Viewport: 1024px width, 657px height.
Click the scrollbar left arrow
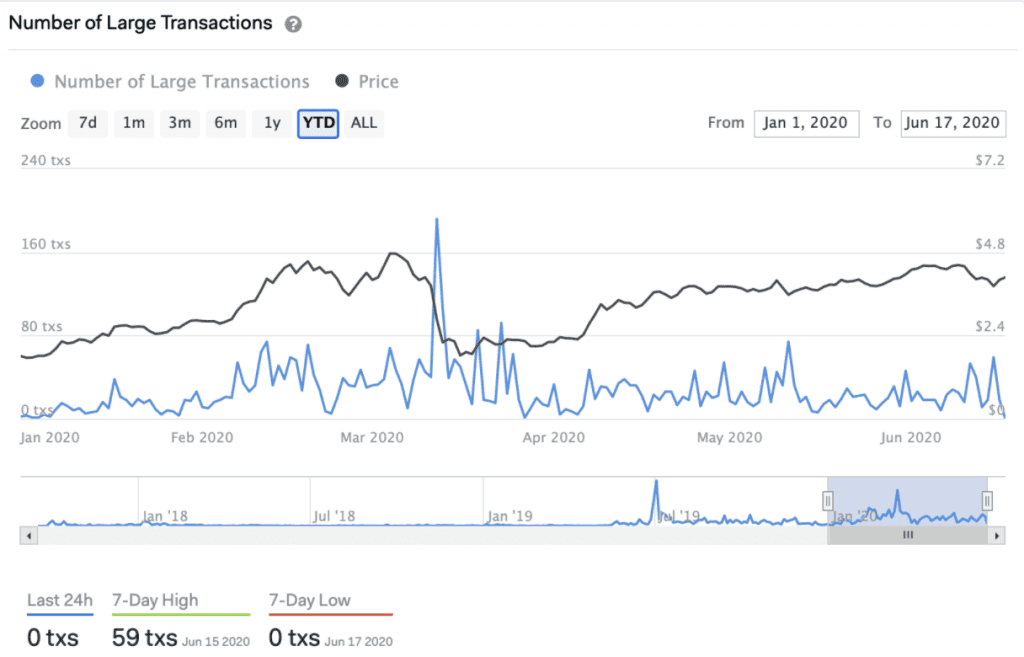tap(29, 536)
